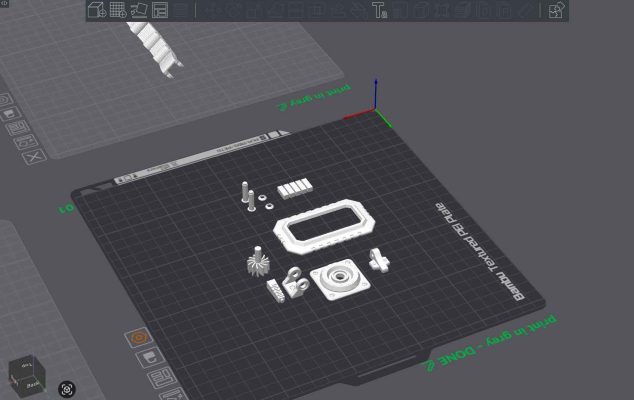Select the zigzag model on background plate
The image size is (634, 400).
coord(155,49)
